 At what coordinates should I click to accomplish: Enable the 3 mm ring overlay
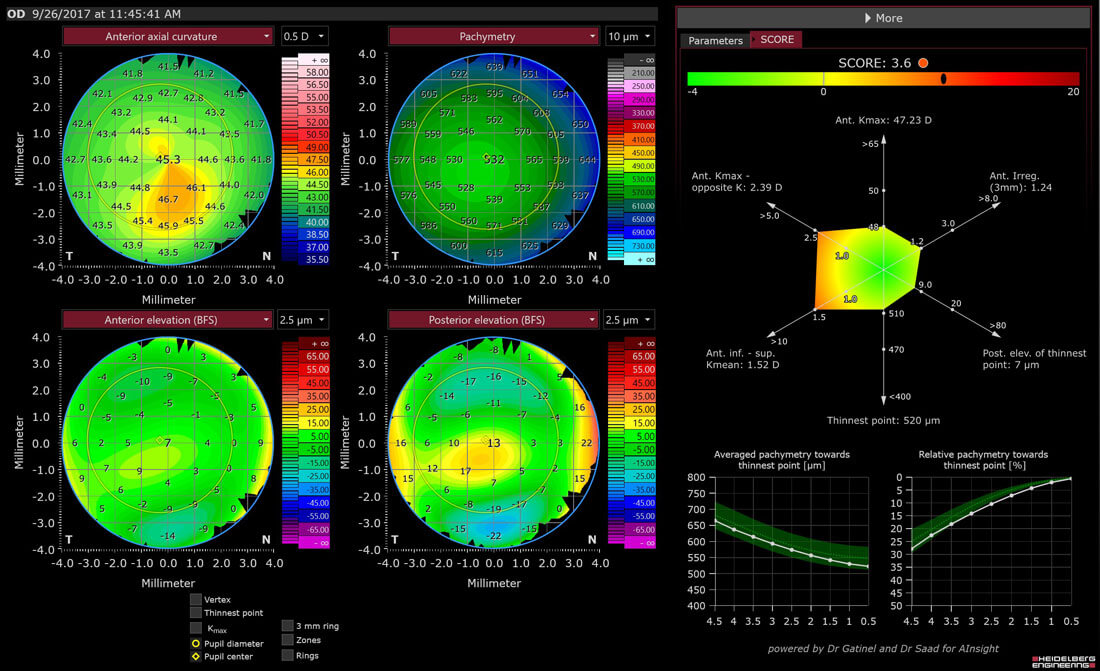click(x=288, y=625)
